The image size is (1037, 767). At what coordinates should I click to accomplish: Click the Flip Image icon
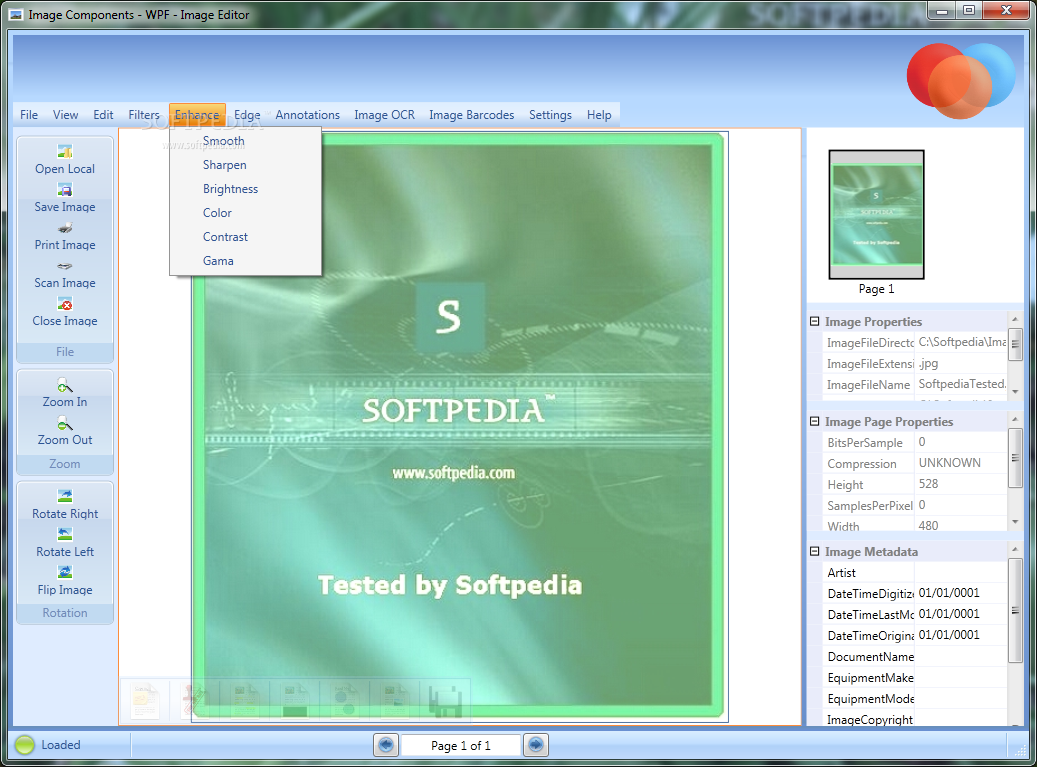coord(65,572)
